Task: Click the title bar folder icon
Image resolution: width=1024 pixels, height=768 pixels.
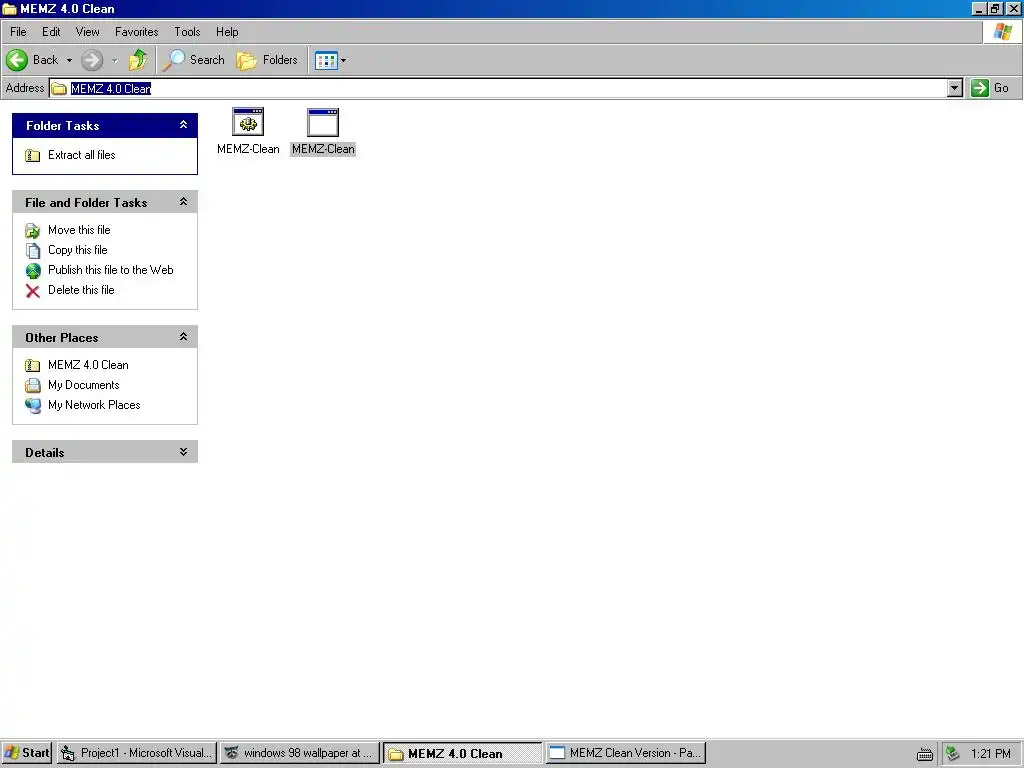Action: (9, 9)
